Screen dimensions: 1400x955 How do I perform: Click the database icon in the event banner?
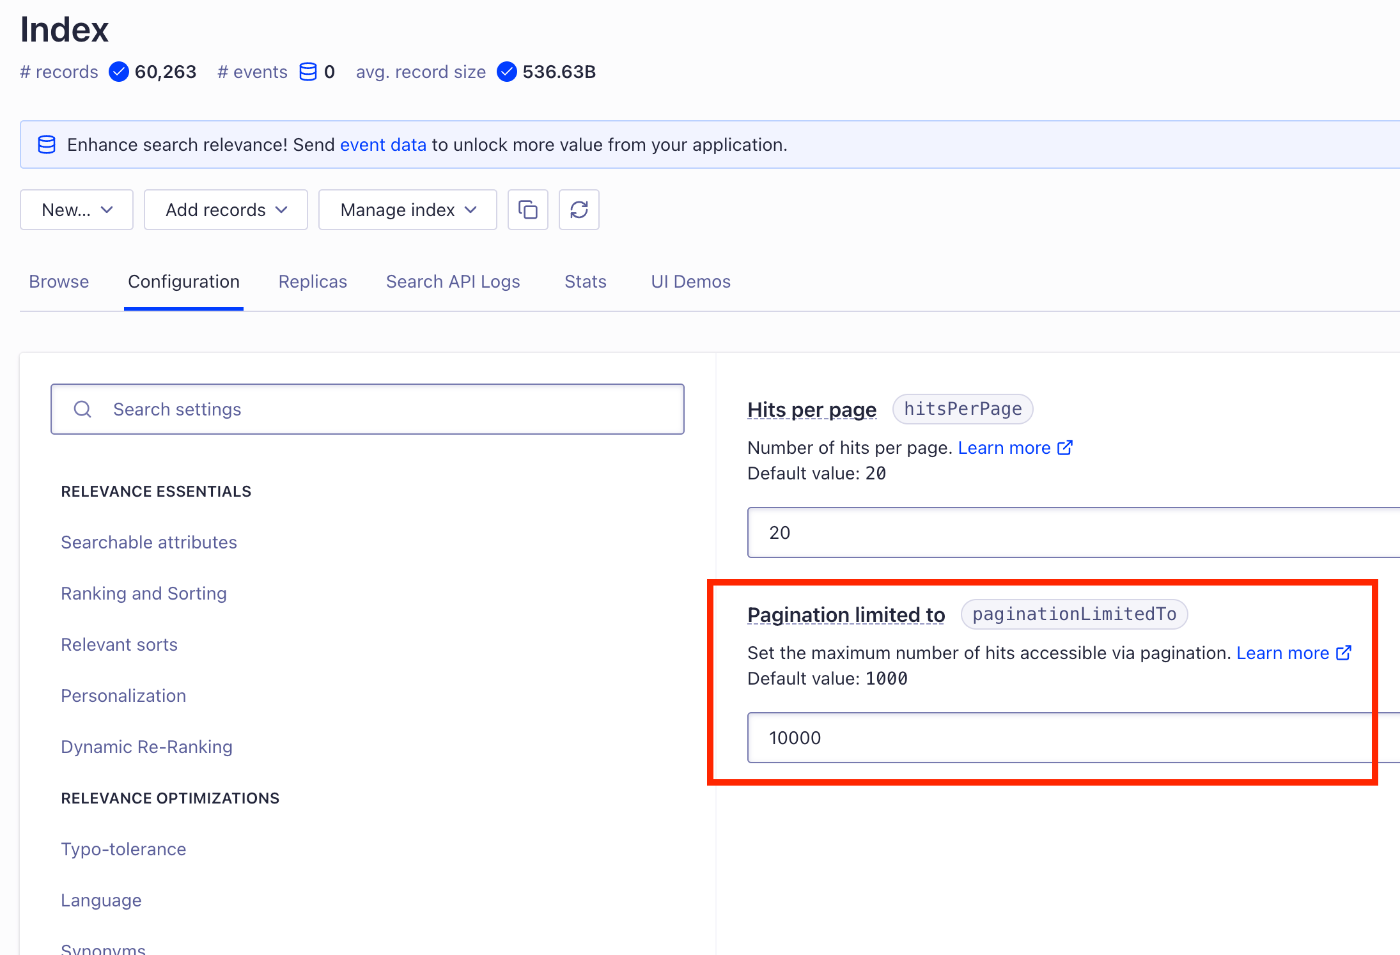(x=47, y=145)
